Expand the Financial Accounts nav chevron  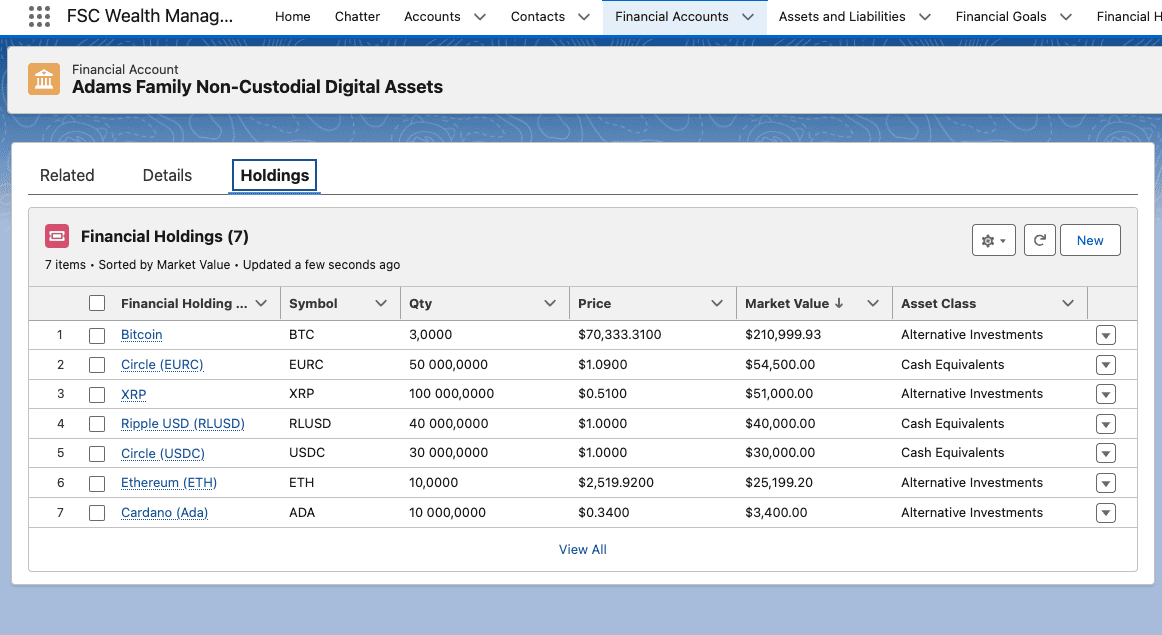(x=748, y=16)
